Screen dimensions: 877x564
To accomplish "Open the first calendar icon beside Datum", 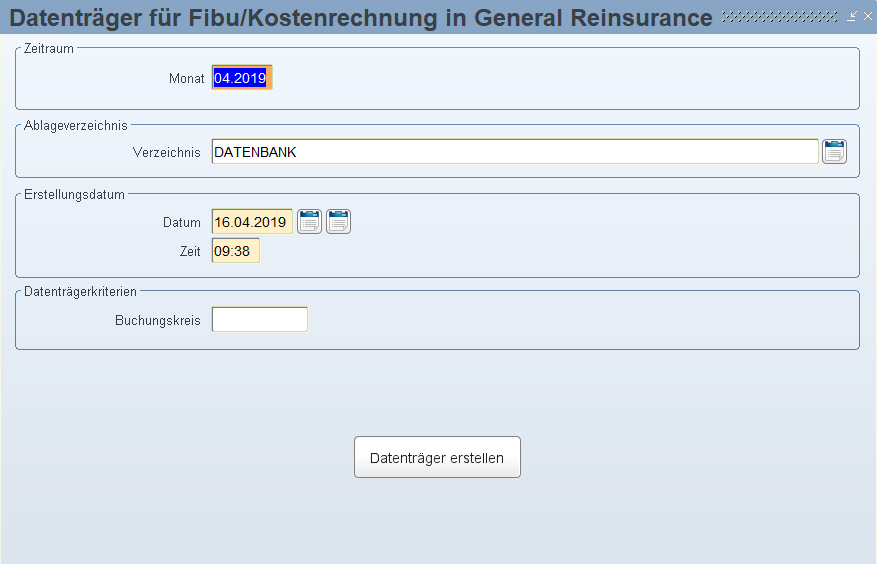I will coord(309,222).
